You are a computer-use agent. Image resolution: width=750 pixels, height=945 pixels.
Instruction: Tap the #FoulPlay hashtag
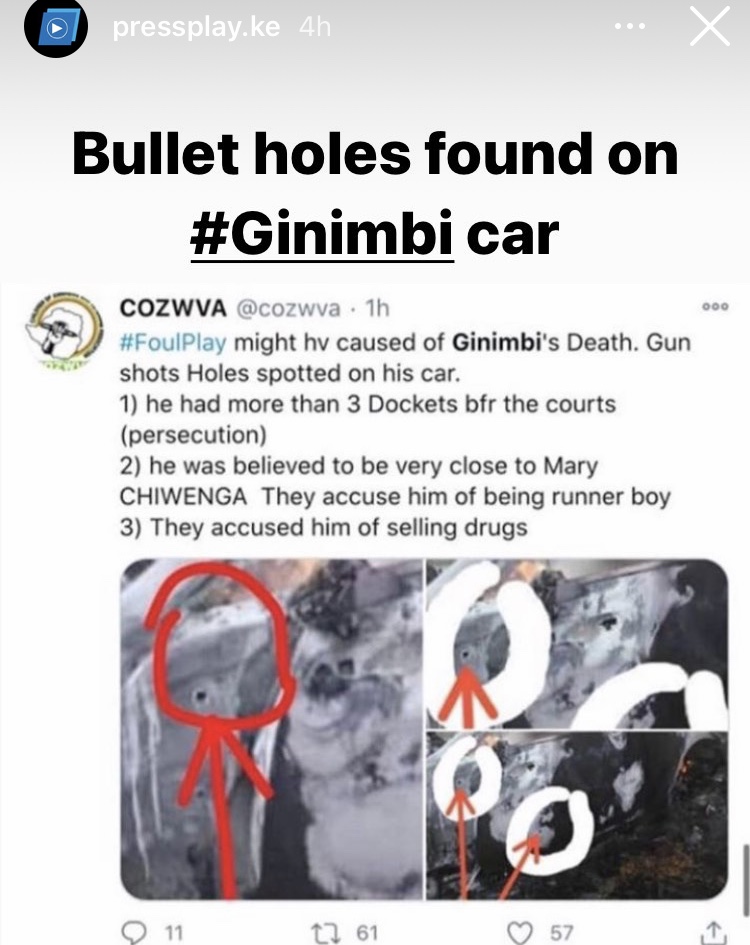point(173,342)
